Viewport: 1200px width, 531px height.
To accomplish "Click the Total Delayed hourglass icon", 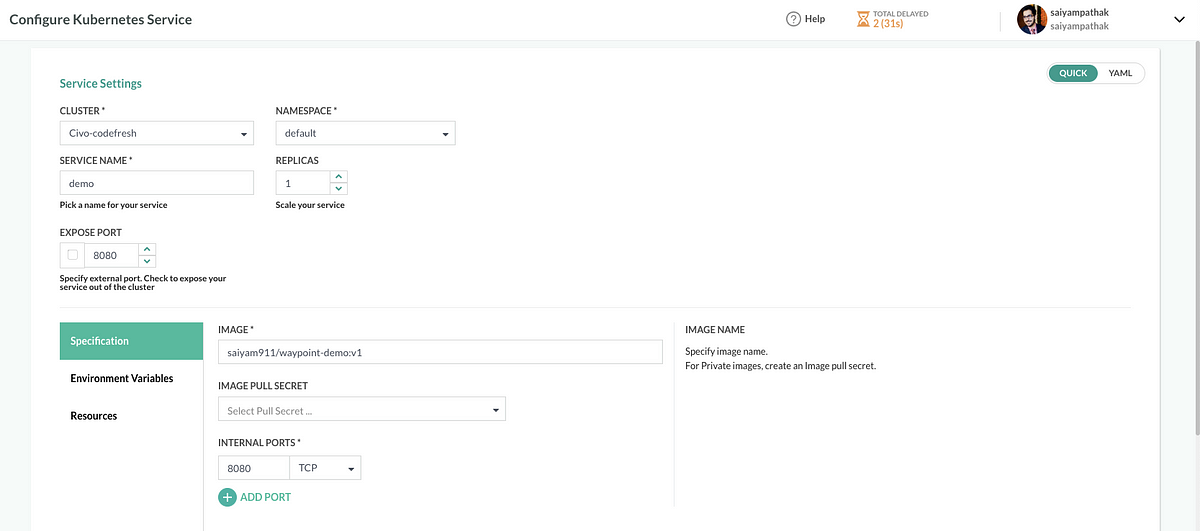I will (864, 19).
